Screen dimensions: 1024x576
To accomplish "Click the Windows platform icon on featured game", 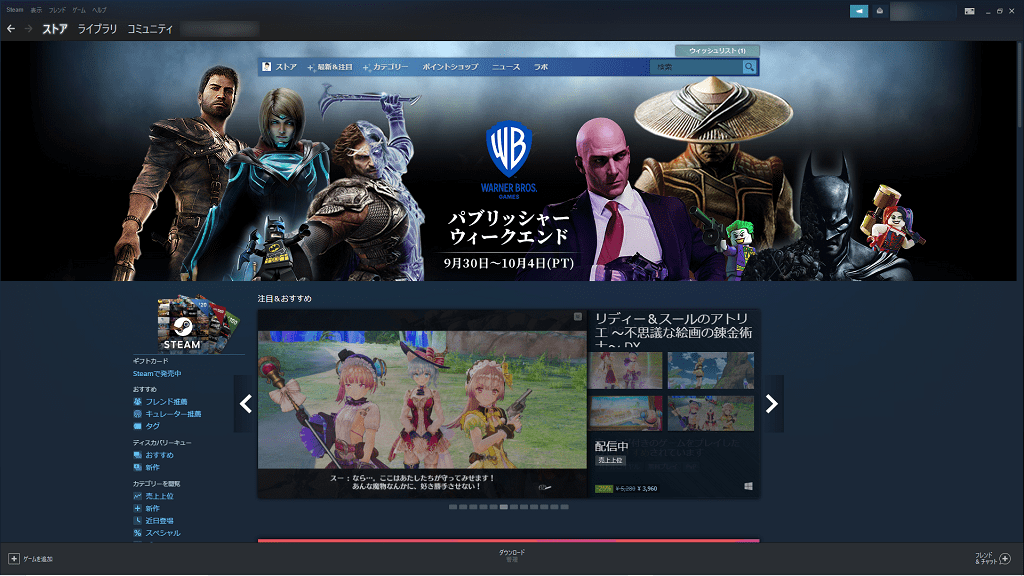I will pyautogui.click(x=748, y=487).
